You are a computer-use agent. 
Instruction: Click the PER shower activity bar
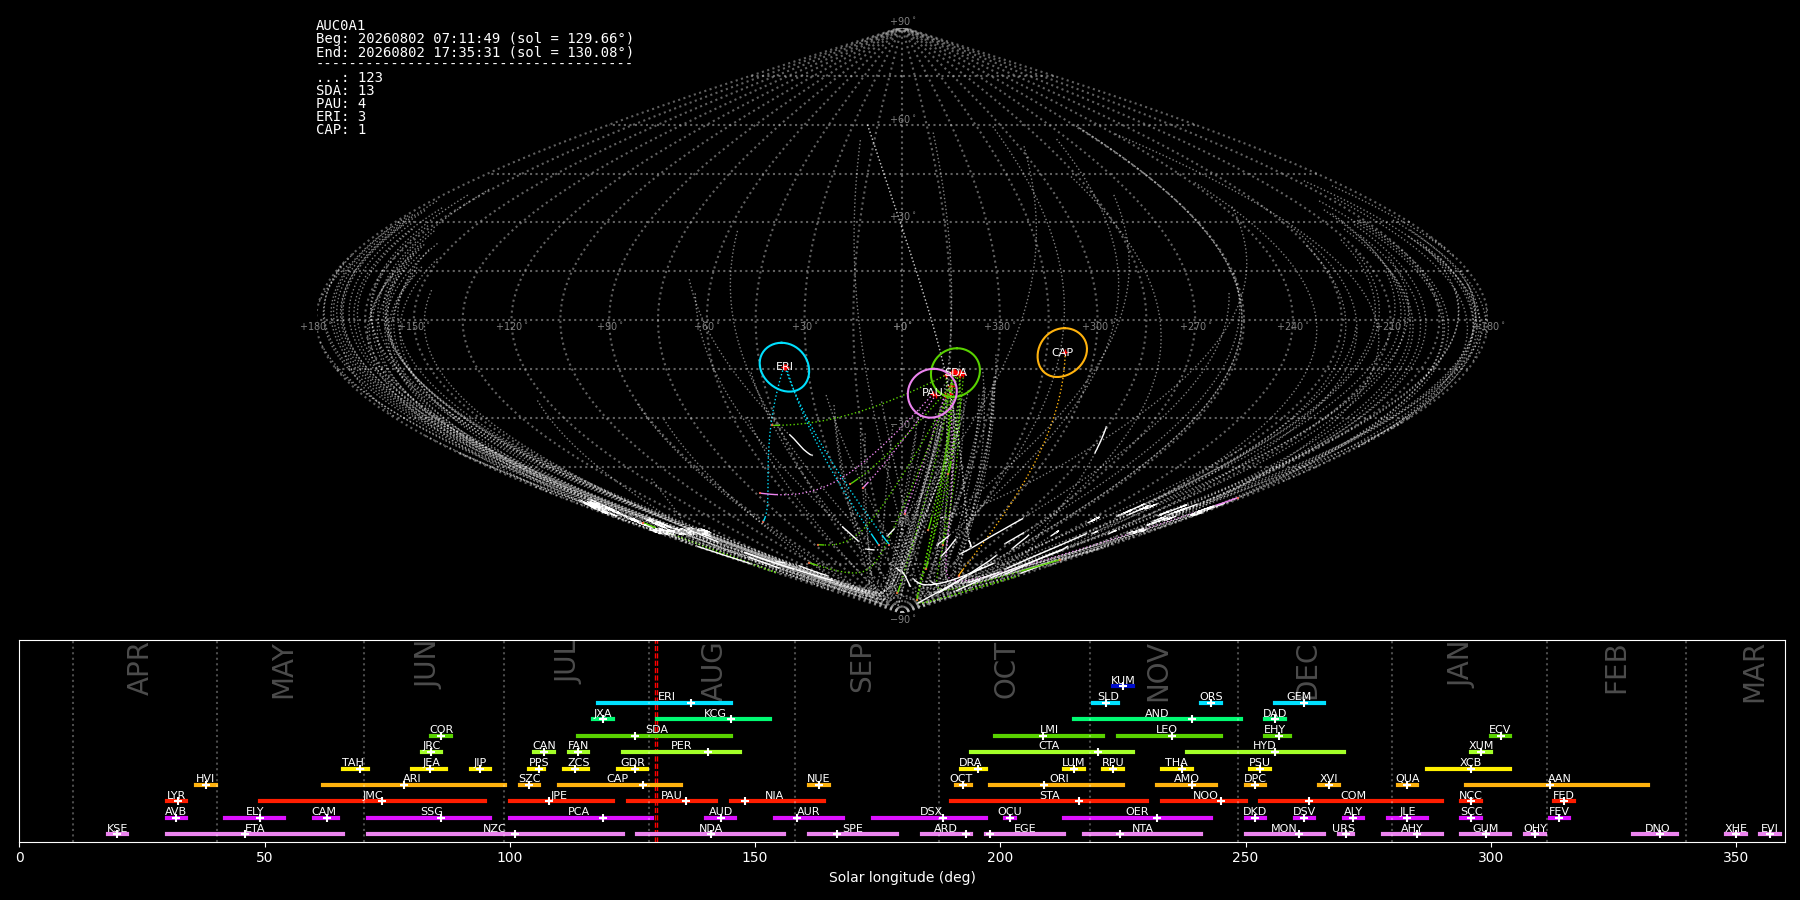(681, 752)
